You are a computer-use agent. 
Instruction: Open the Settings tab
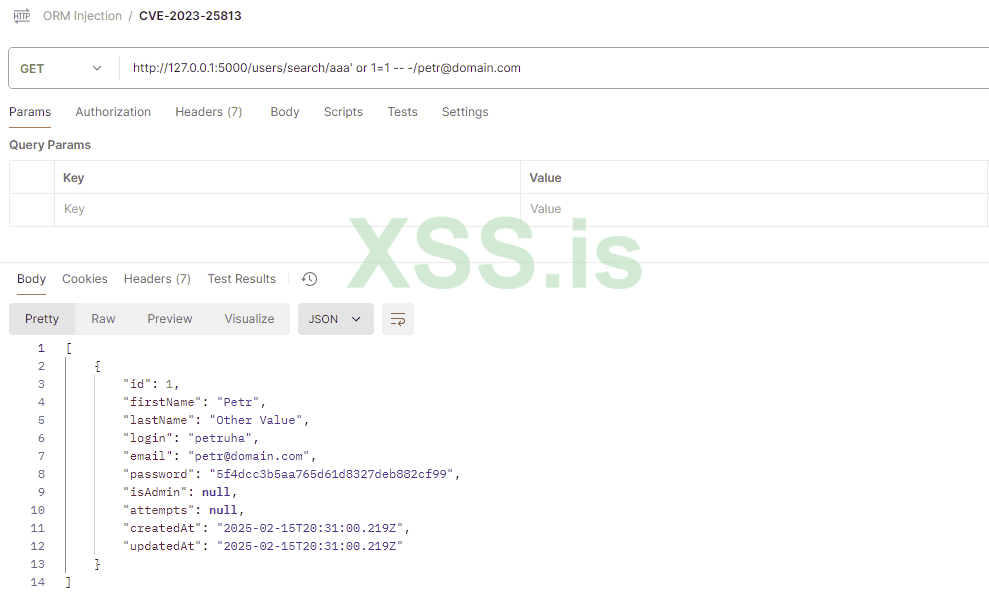465,112
